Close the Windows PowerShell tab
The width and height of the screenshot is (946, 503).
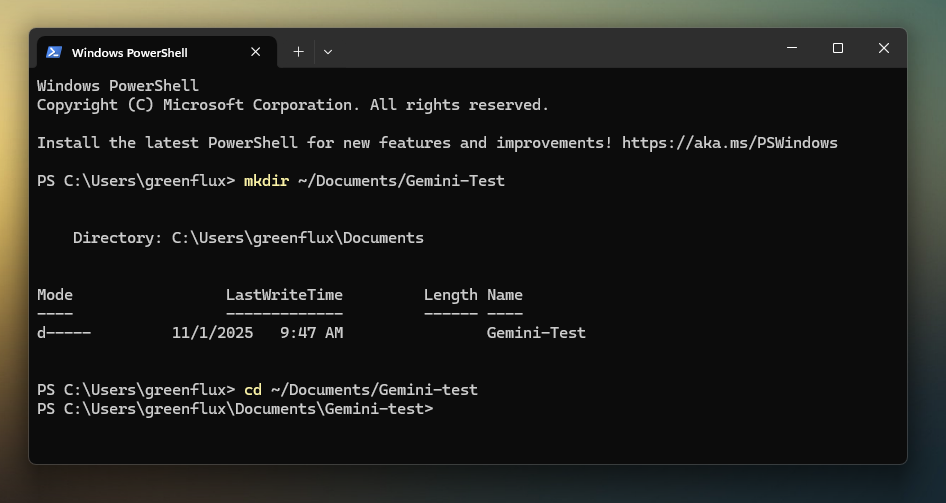coord(256,52)
